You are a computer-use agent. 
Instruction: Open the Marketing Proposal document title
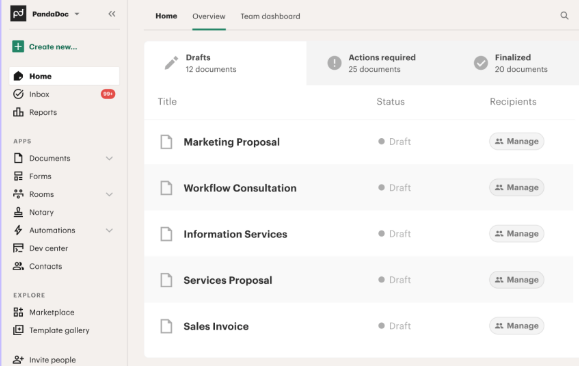(232, 142)
